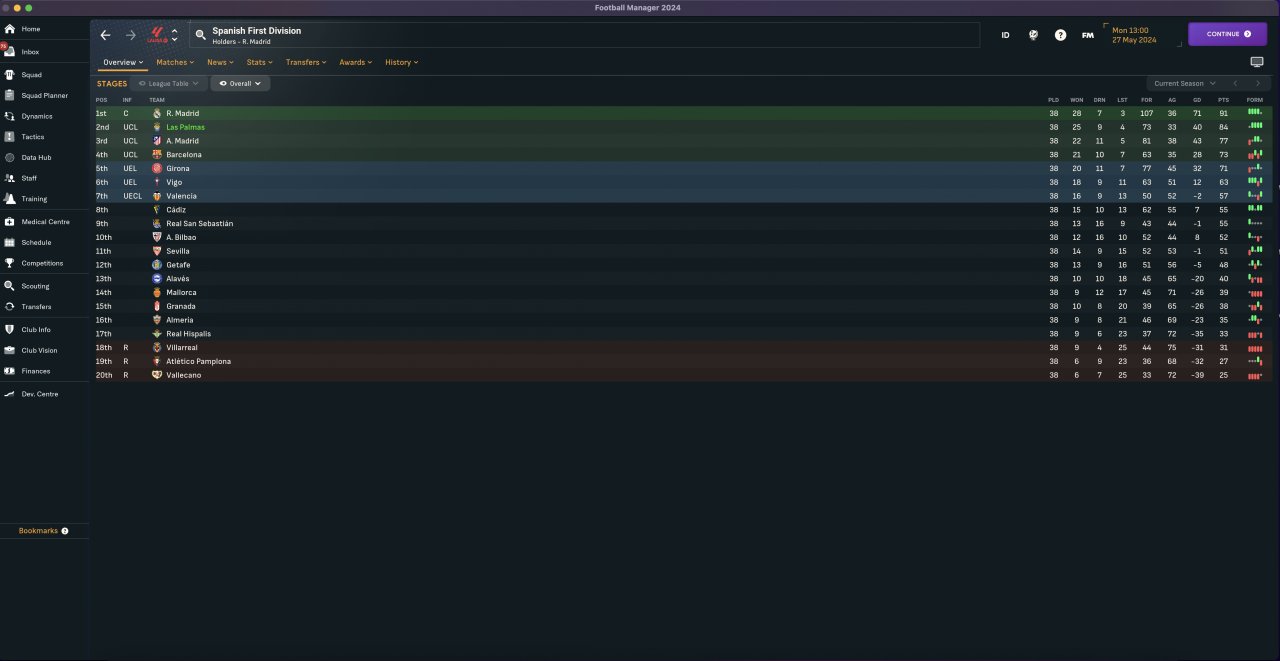Expand the History tab menu
Image resolution: width=1280 pixels, height=661 pixels.
[401, 62]
